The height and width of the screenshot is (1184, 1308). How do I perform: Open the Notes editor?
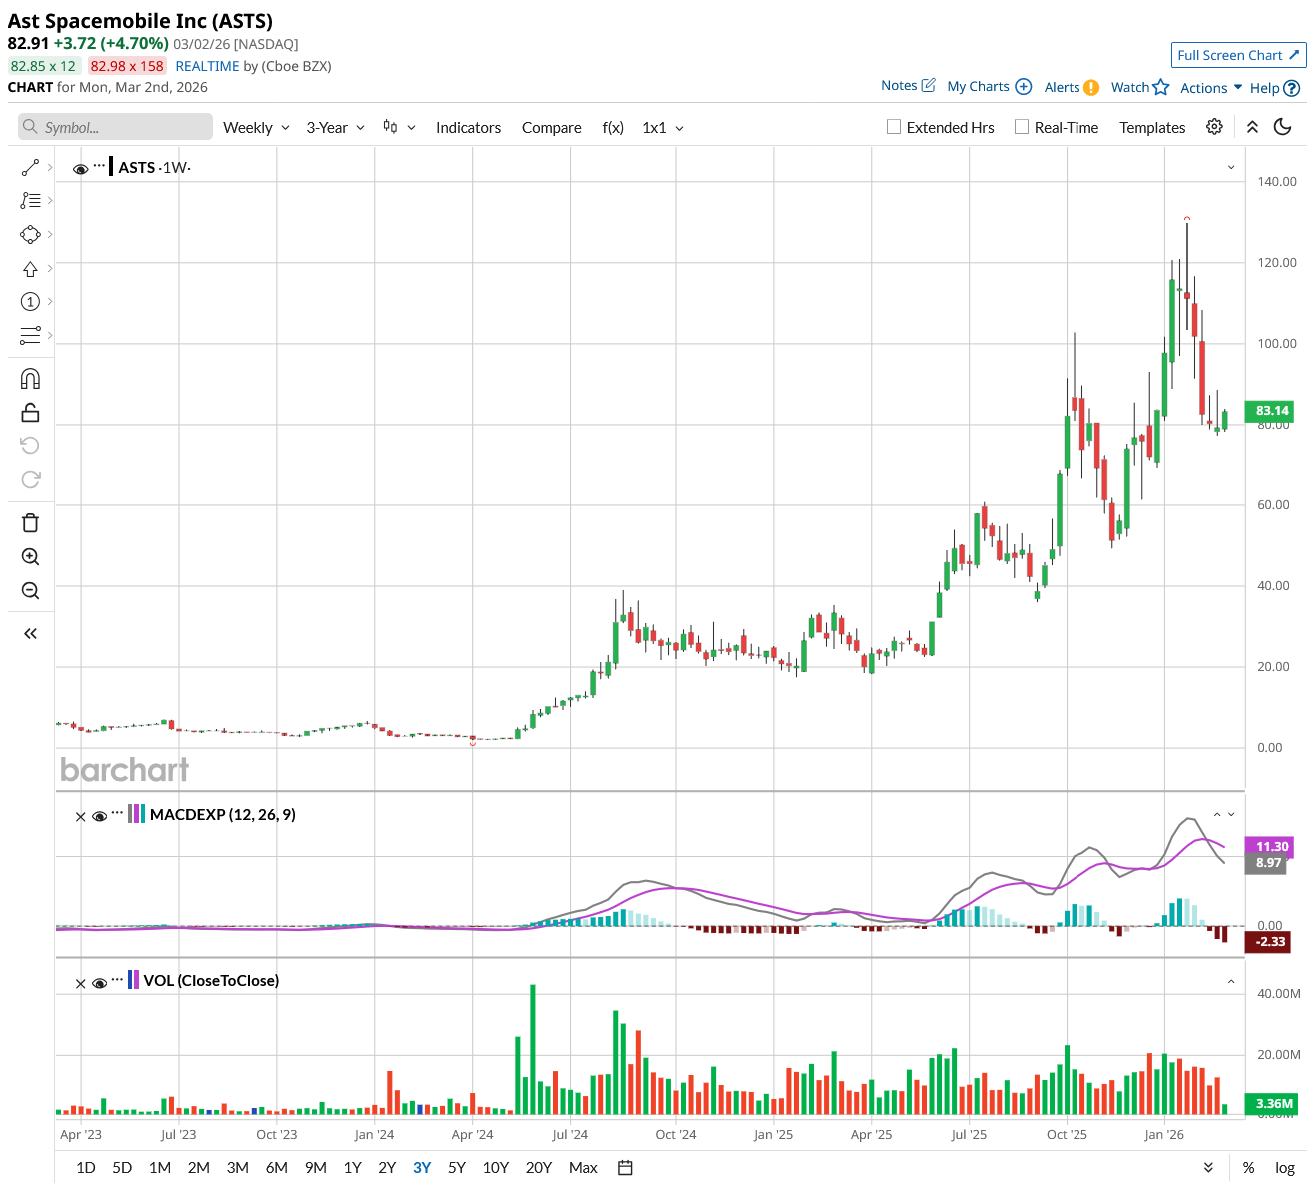tap(908, 86)
